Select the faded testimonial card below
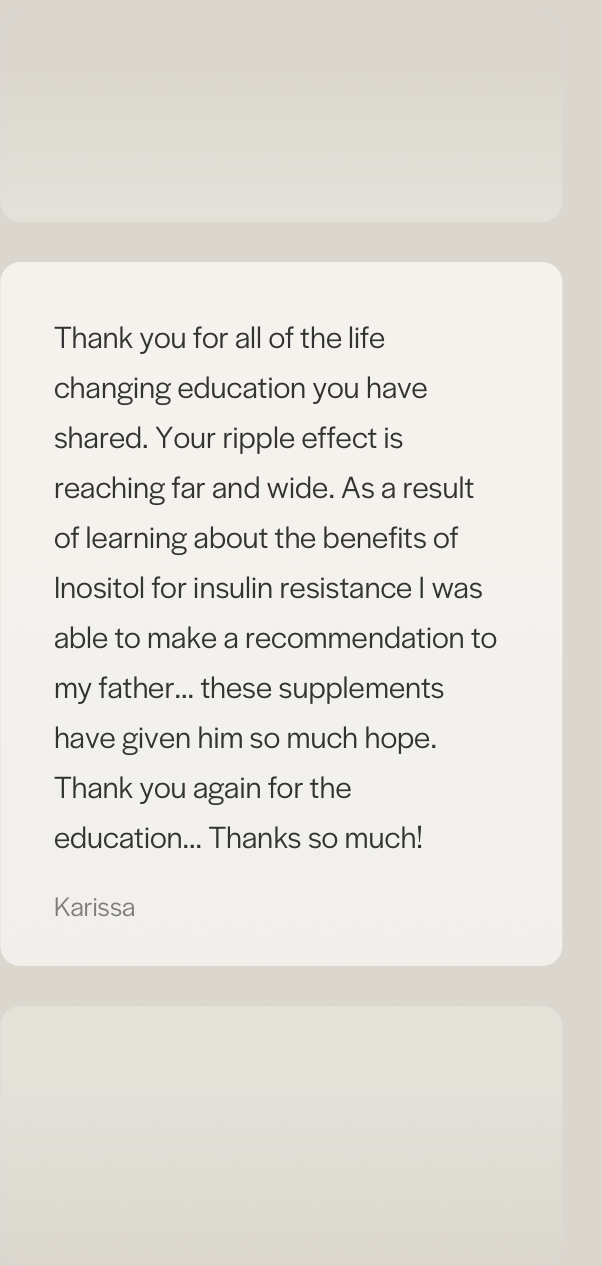 click(x=281, y=1136)
